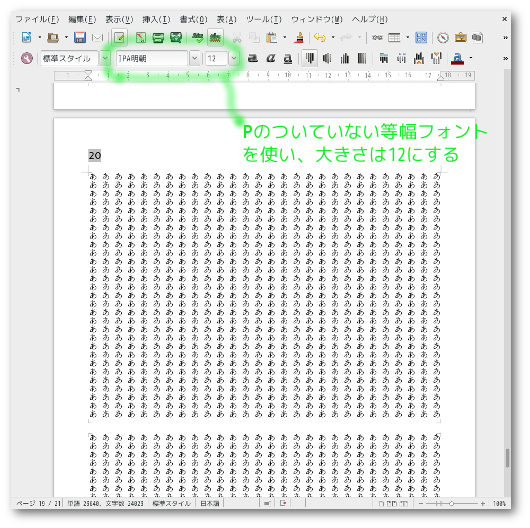
Task: Click the 日本語 language status bar field
Action: click(210, 504)
